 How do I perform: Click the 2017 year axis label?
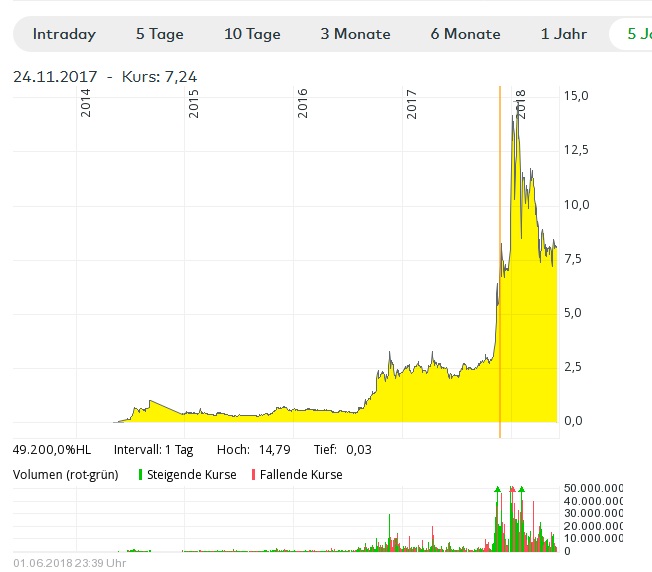point(411,104)
